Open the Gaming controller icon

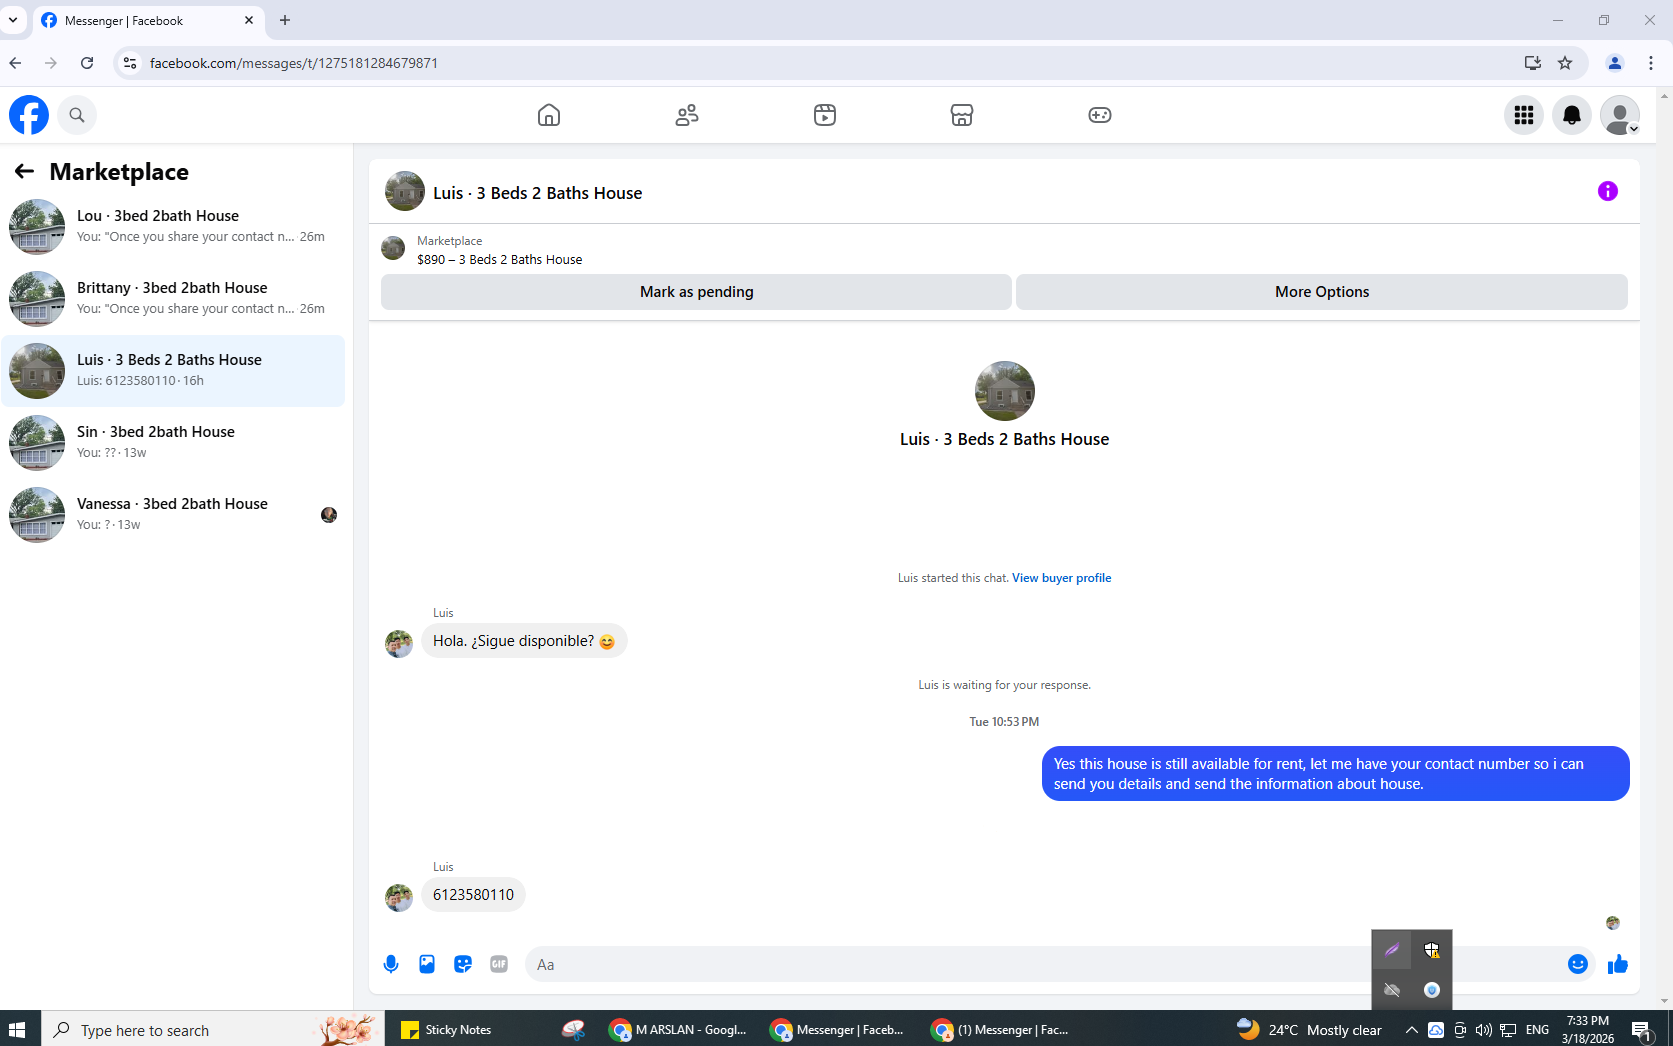click(x=1100, y=115)
